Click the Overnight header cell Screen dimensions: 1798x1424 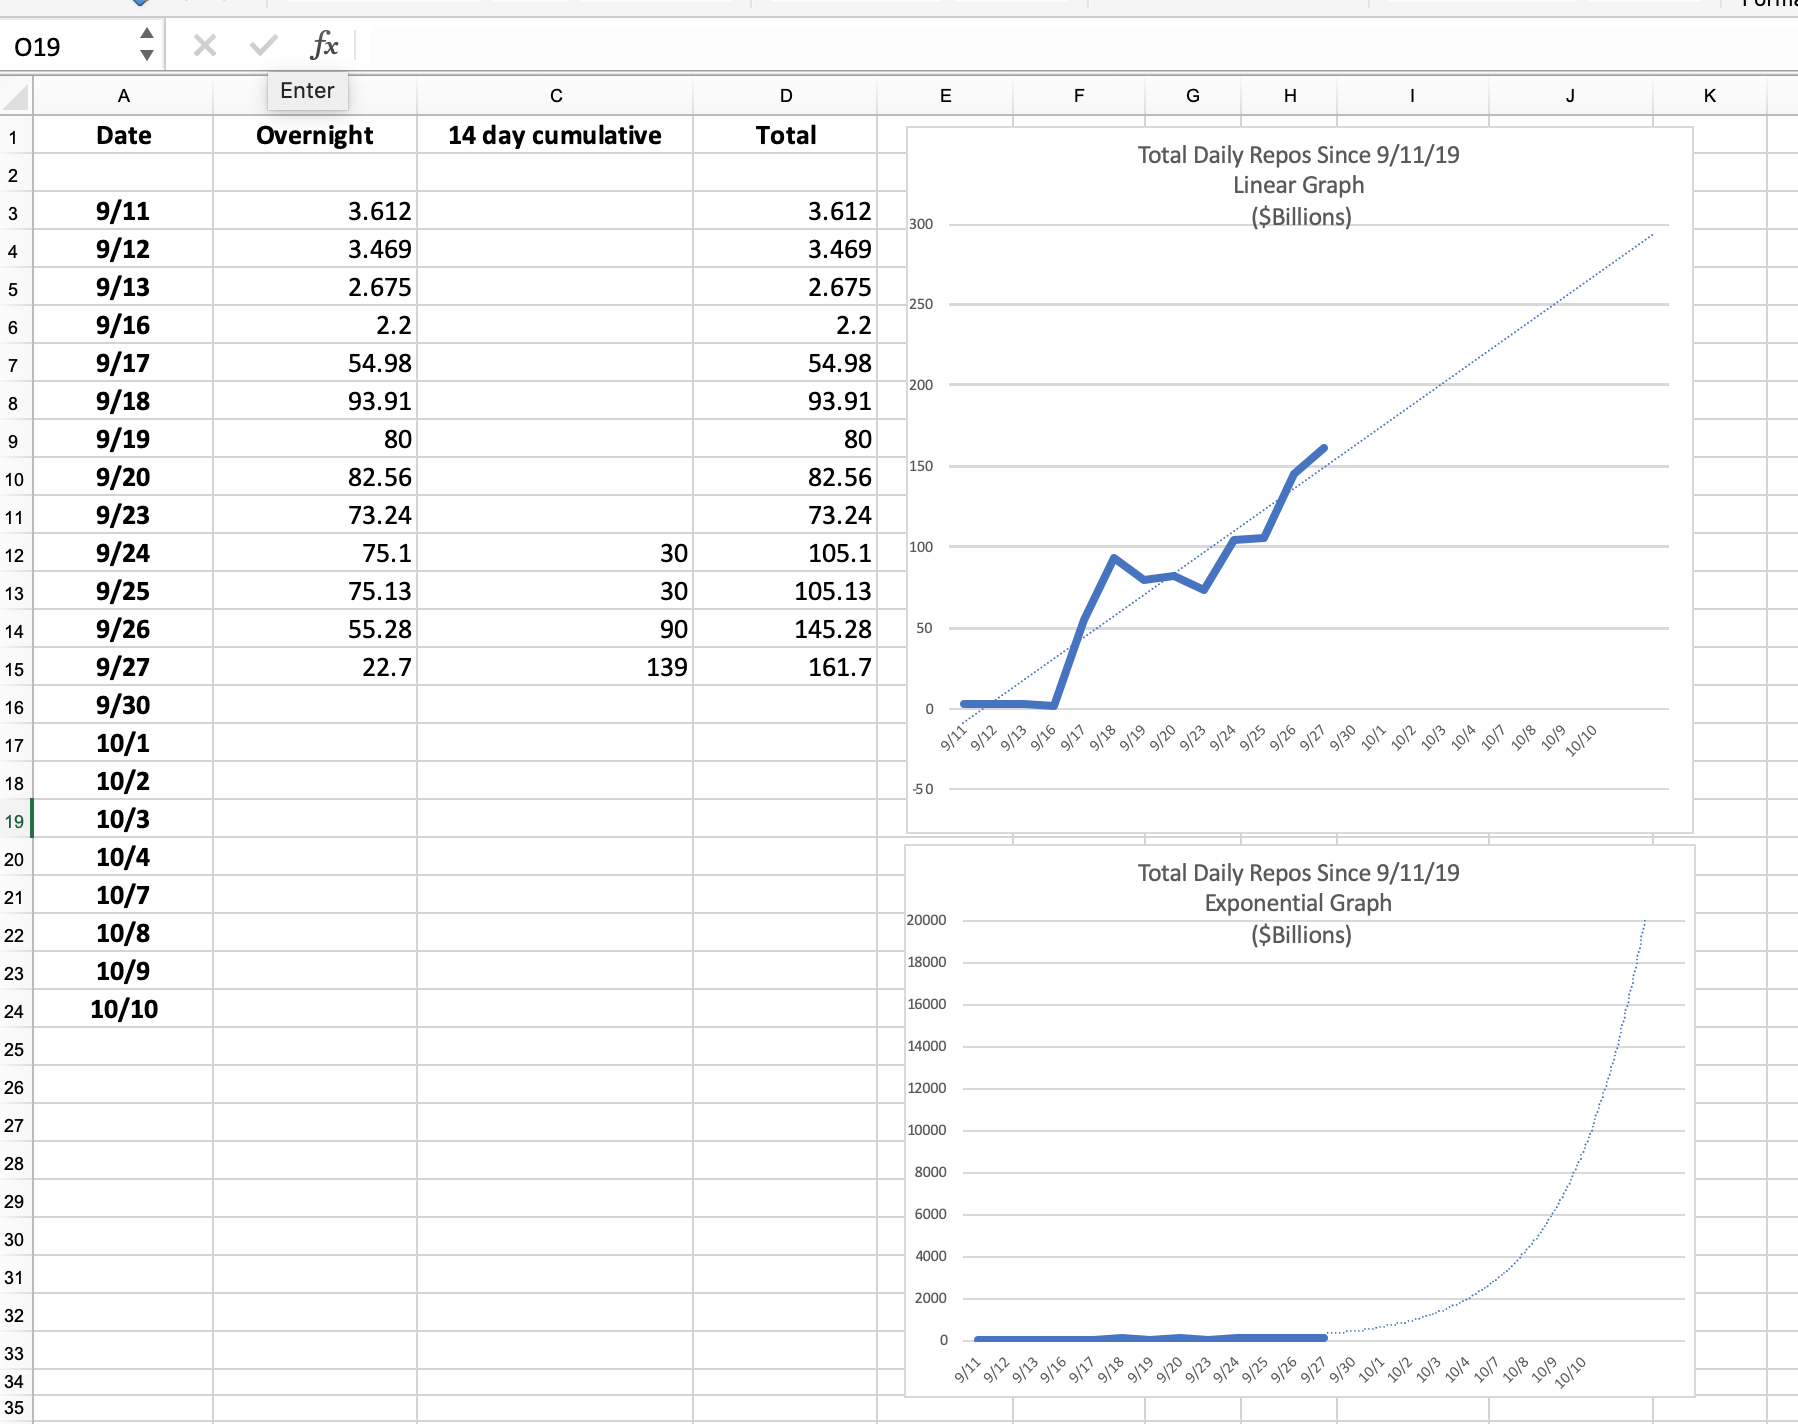click(314, 135)
